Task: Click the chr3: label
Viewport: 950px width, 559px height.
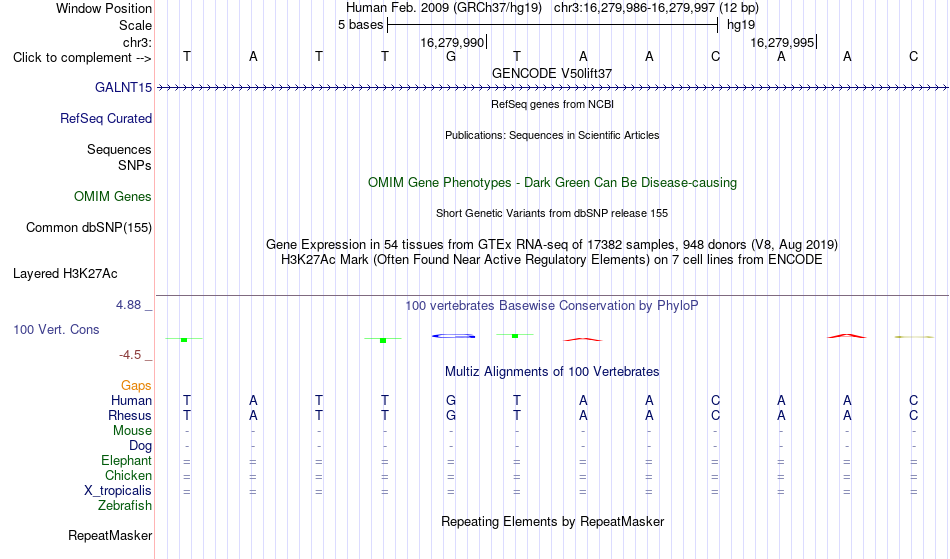Action: 137,42
